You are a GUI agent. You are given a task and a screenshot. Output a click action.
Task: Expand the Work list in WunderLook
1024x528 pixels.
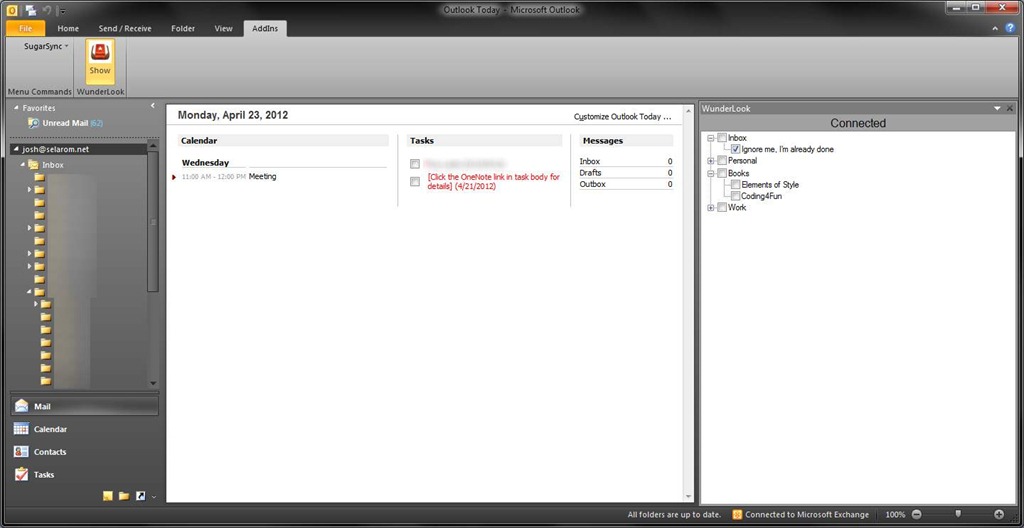(x=710, y=208)
